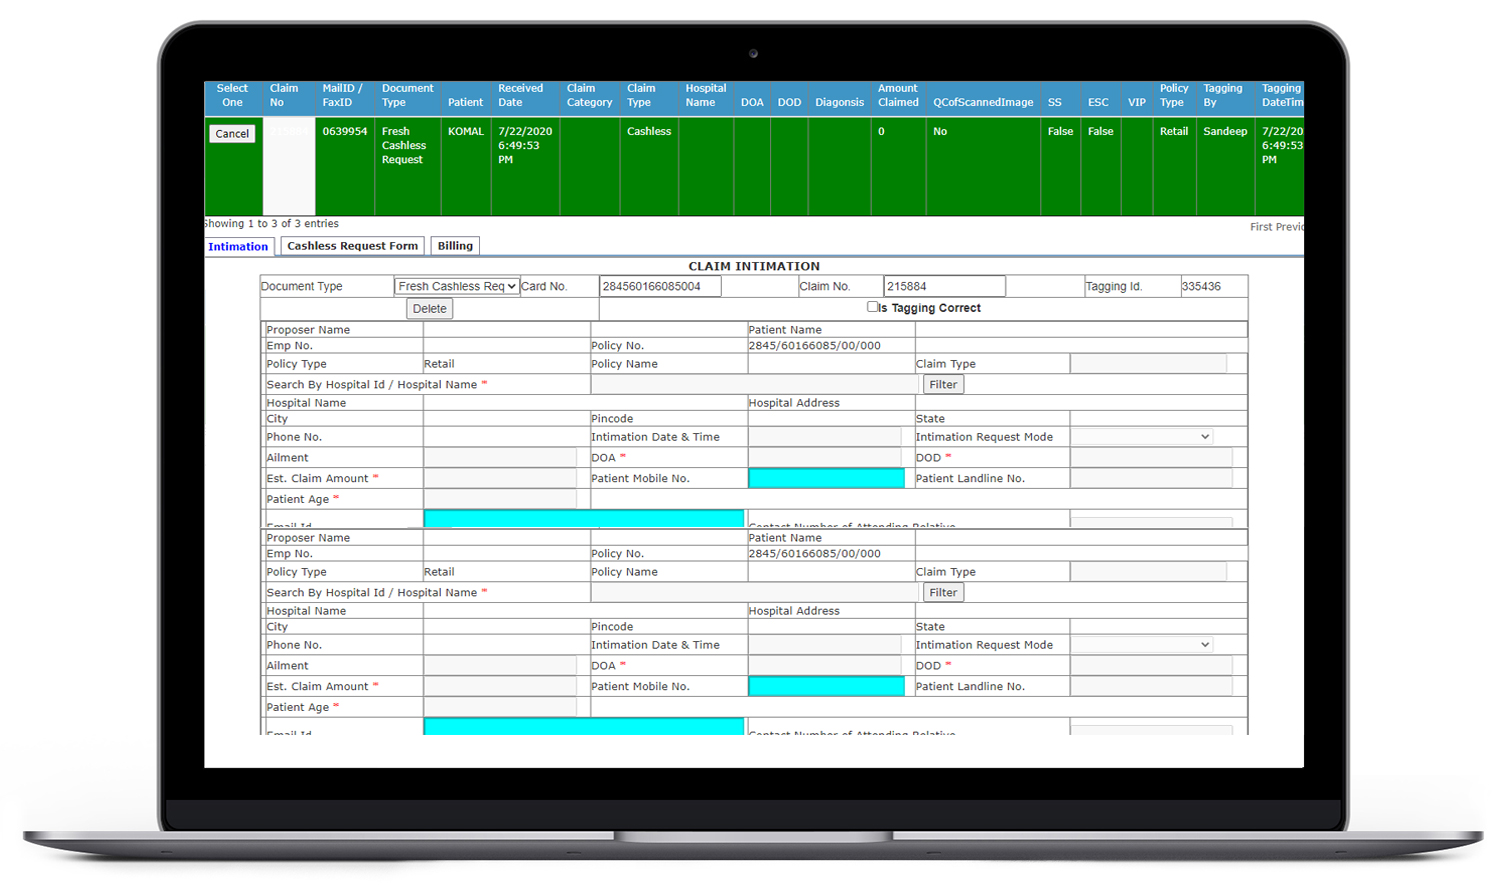Click into the Card No. field
Viewport: 1500px width, 893px height.
659,287
